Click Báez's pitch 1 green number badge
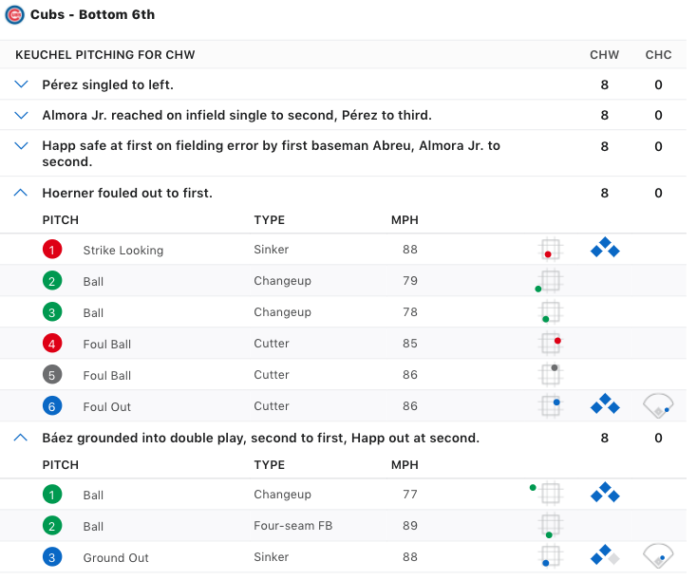Viewport: 697px width, 580px height. click(x=52, y=494)
